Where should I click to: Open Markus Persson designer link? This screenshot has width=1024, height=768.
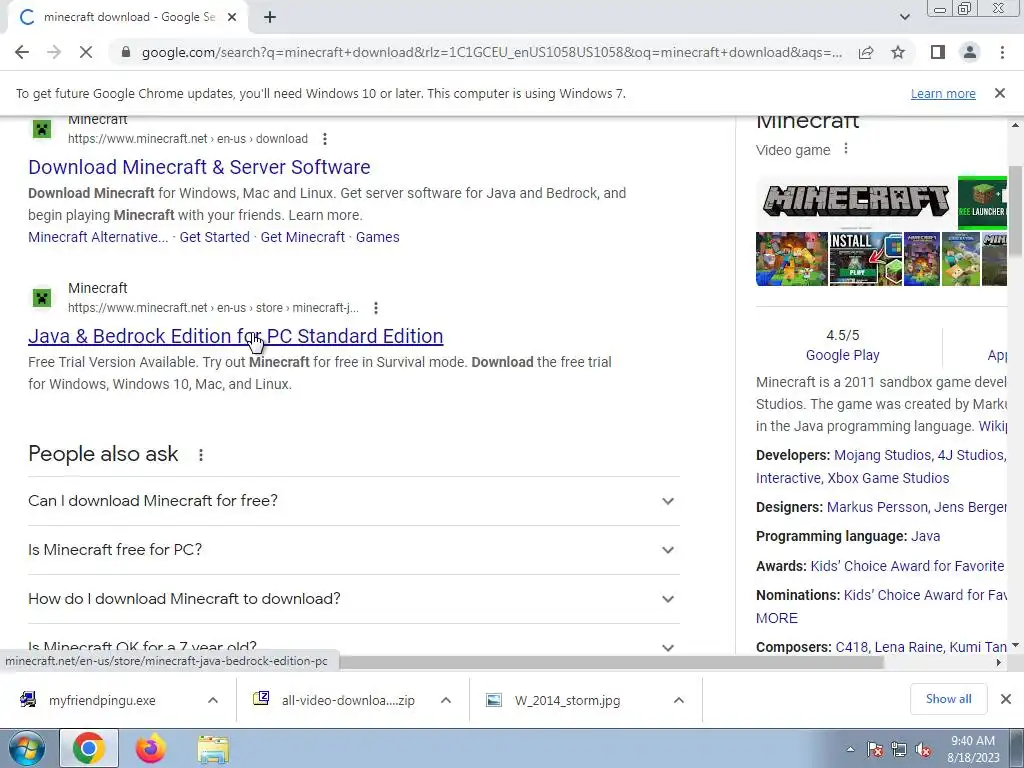coord(877,507)
